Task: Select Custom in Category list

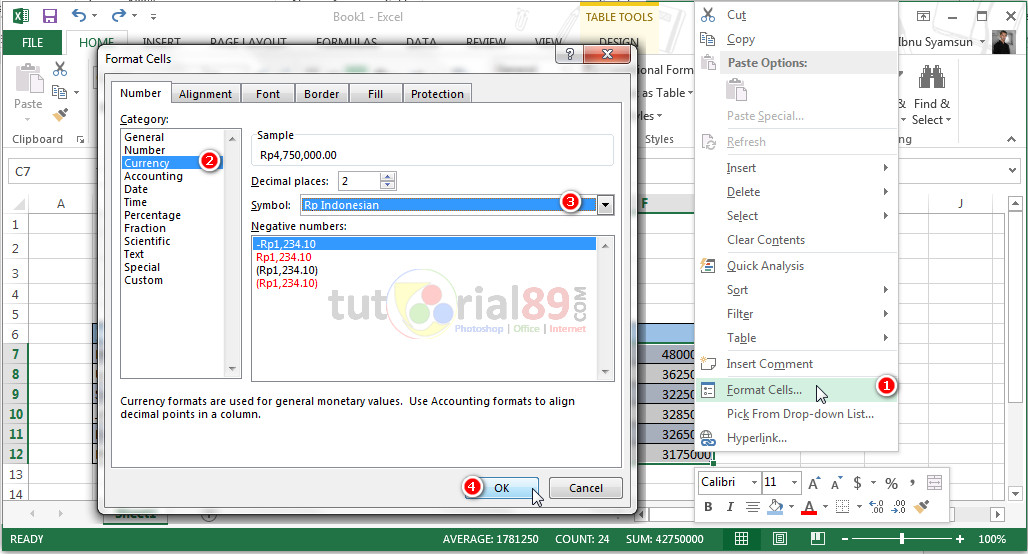Action: click(144, 280)
